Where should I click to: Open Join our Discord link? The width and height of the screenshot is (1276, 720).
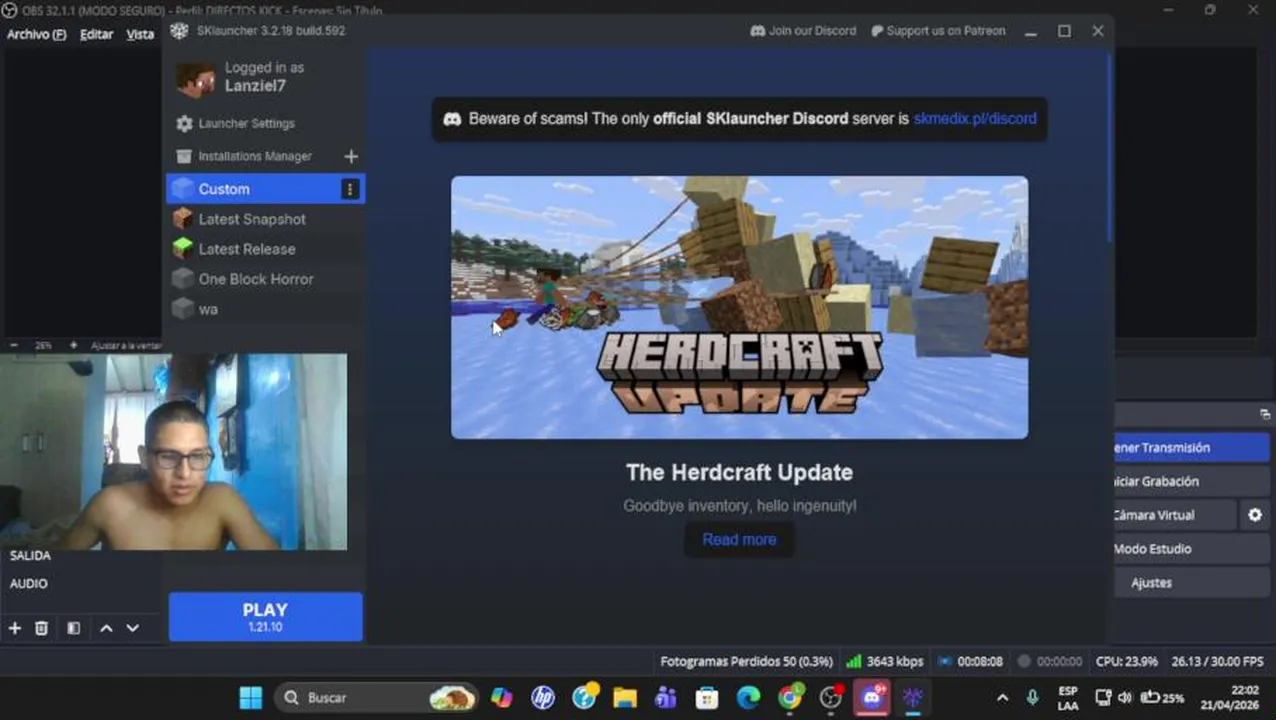coord(803,31)
